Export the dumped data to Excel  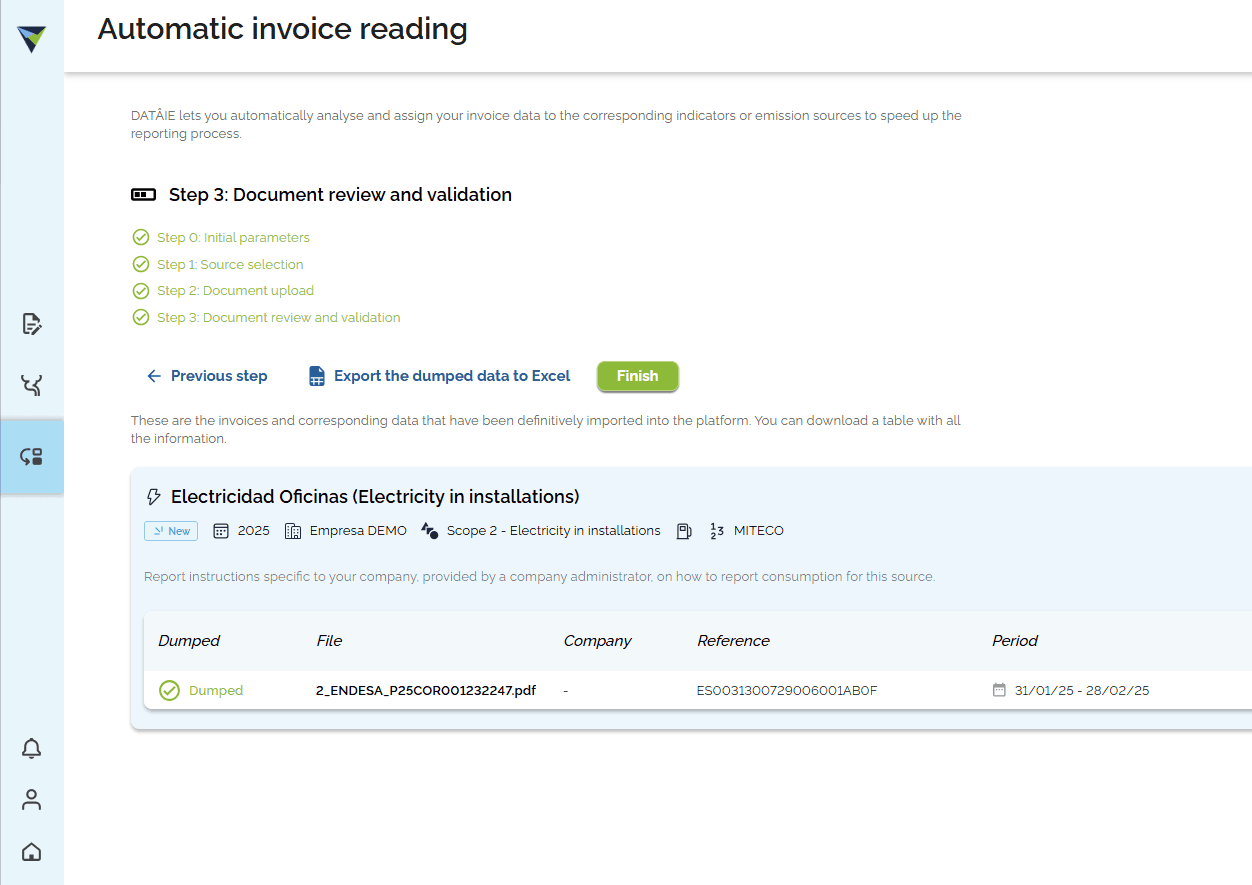pyautogui.click(x=439, y=376)
